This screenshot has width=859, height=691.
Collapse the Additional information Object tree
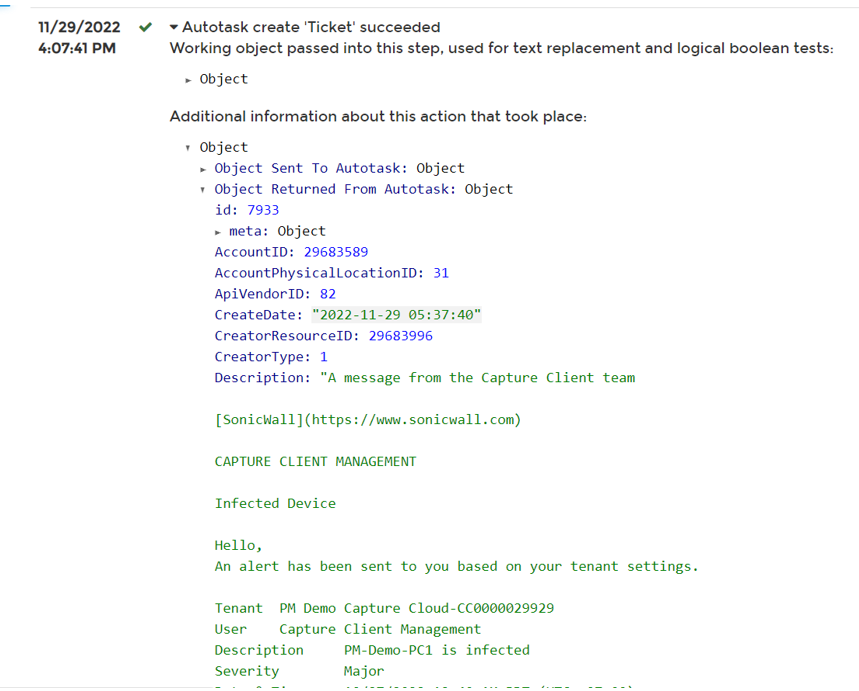[189, 148]
